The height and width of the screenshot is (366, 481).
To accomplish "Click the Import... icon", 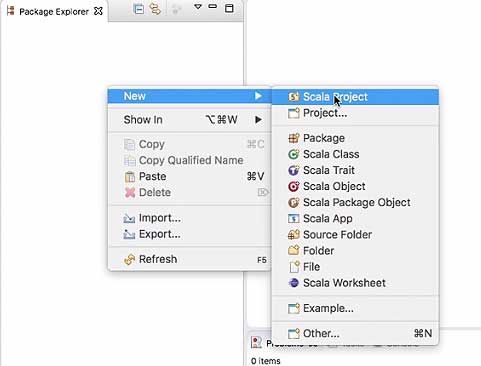I will (129, 218).
